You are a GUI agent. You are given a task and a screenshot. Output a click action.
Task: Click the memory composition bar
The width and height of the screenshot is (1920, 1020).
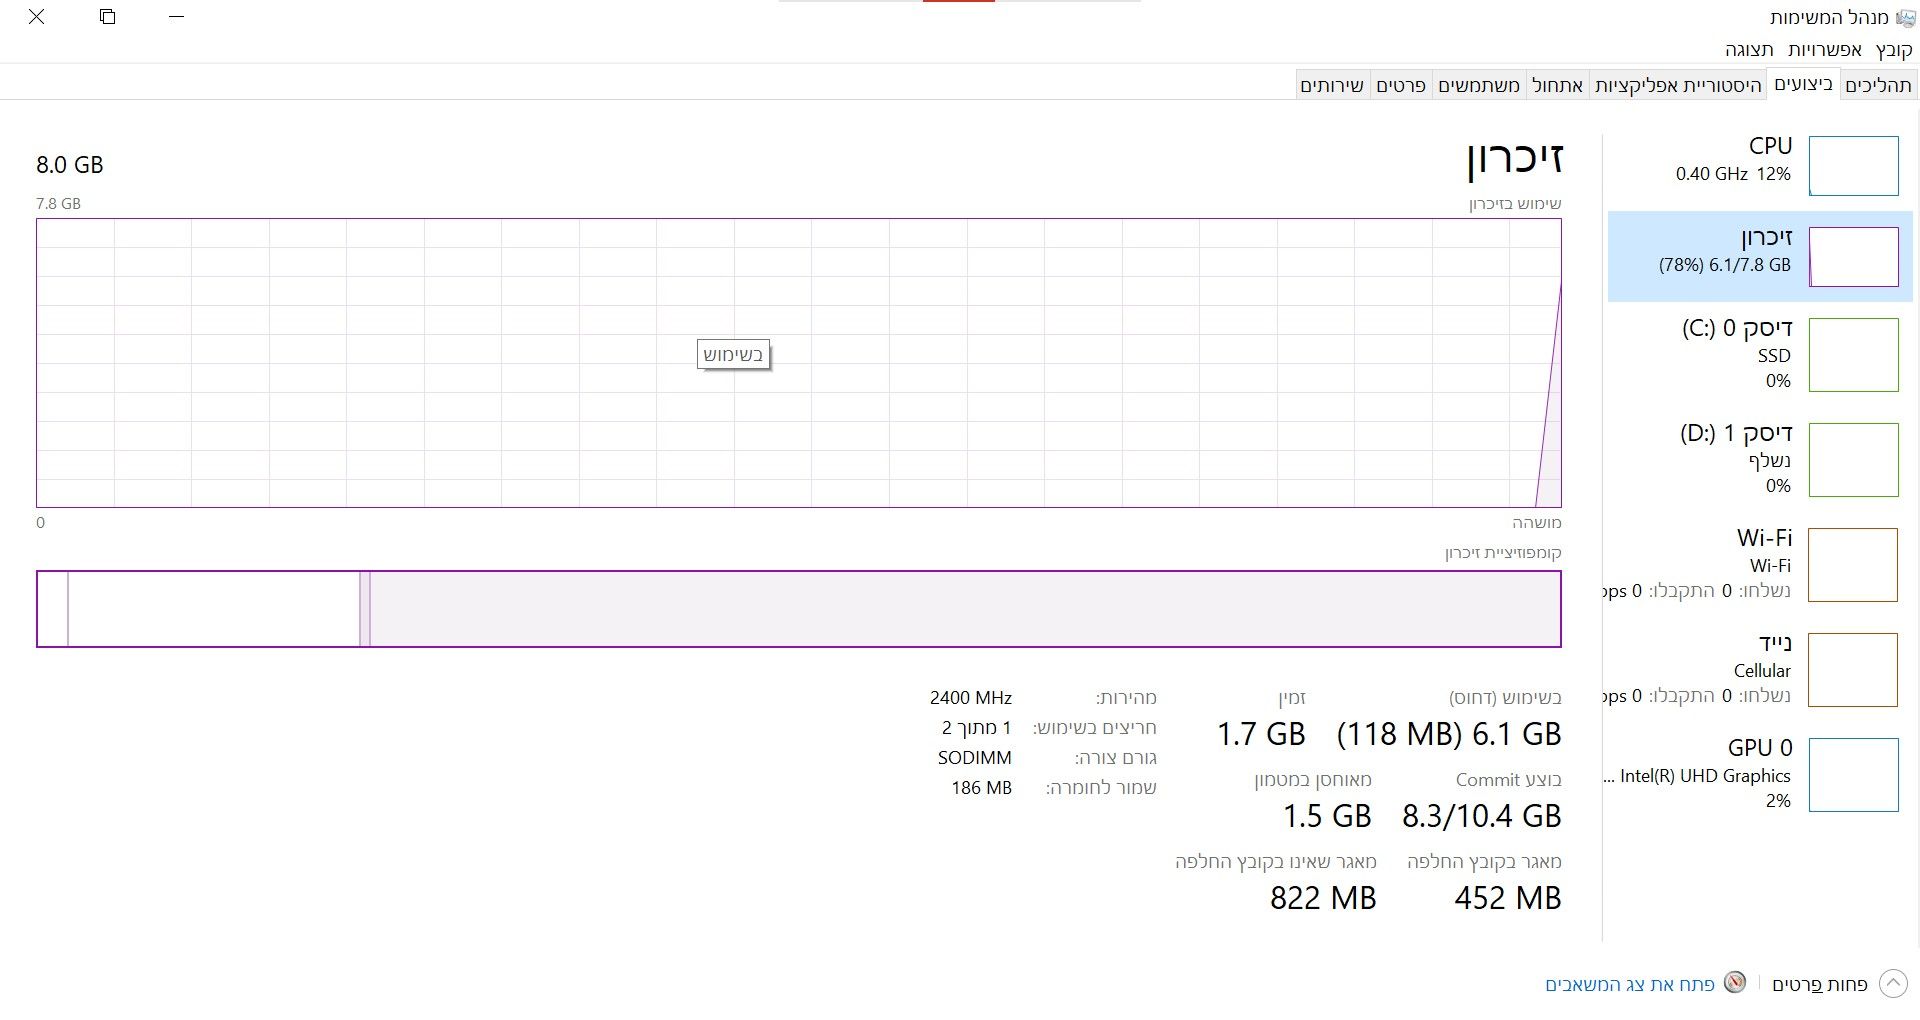click(799, 609)
